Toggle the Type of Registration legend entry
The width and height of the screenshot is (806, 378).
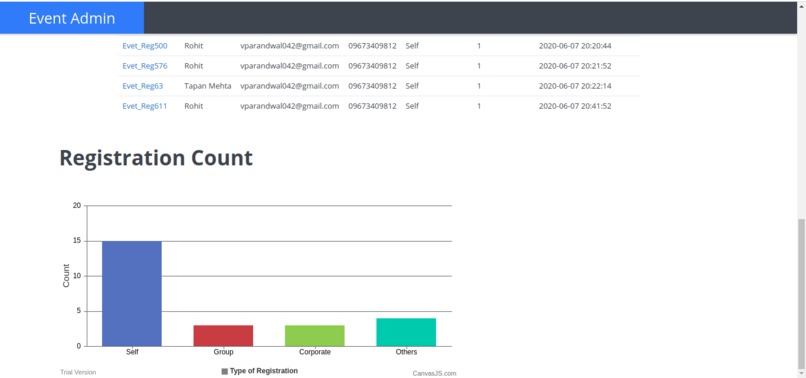click(260, 371)
